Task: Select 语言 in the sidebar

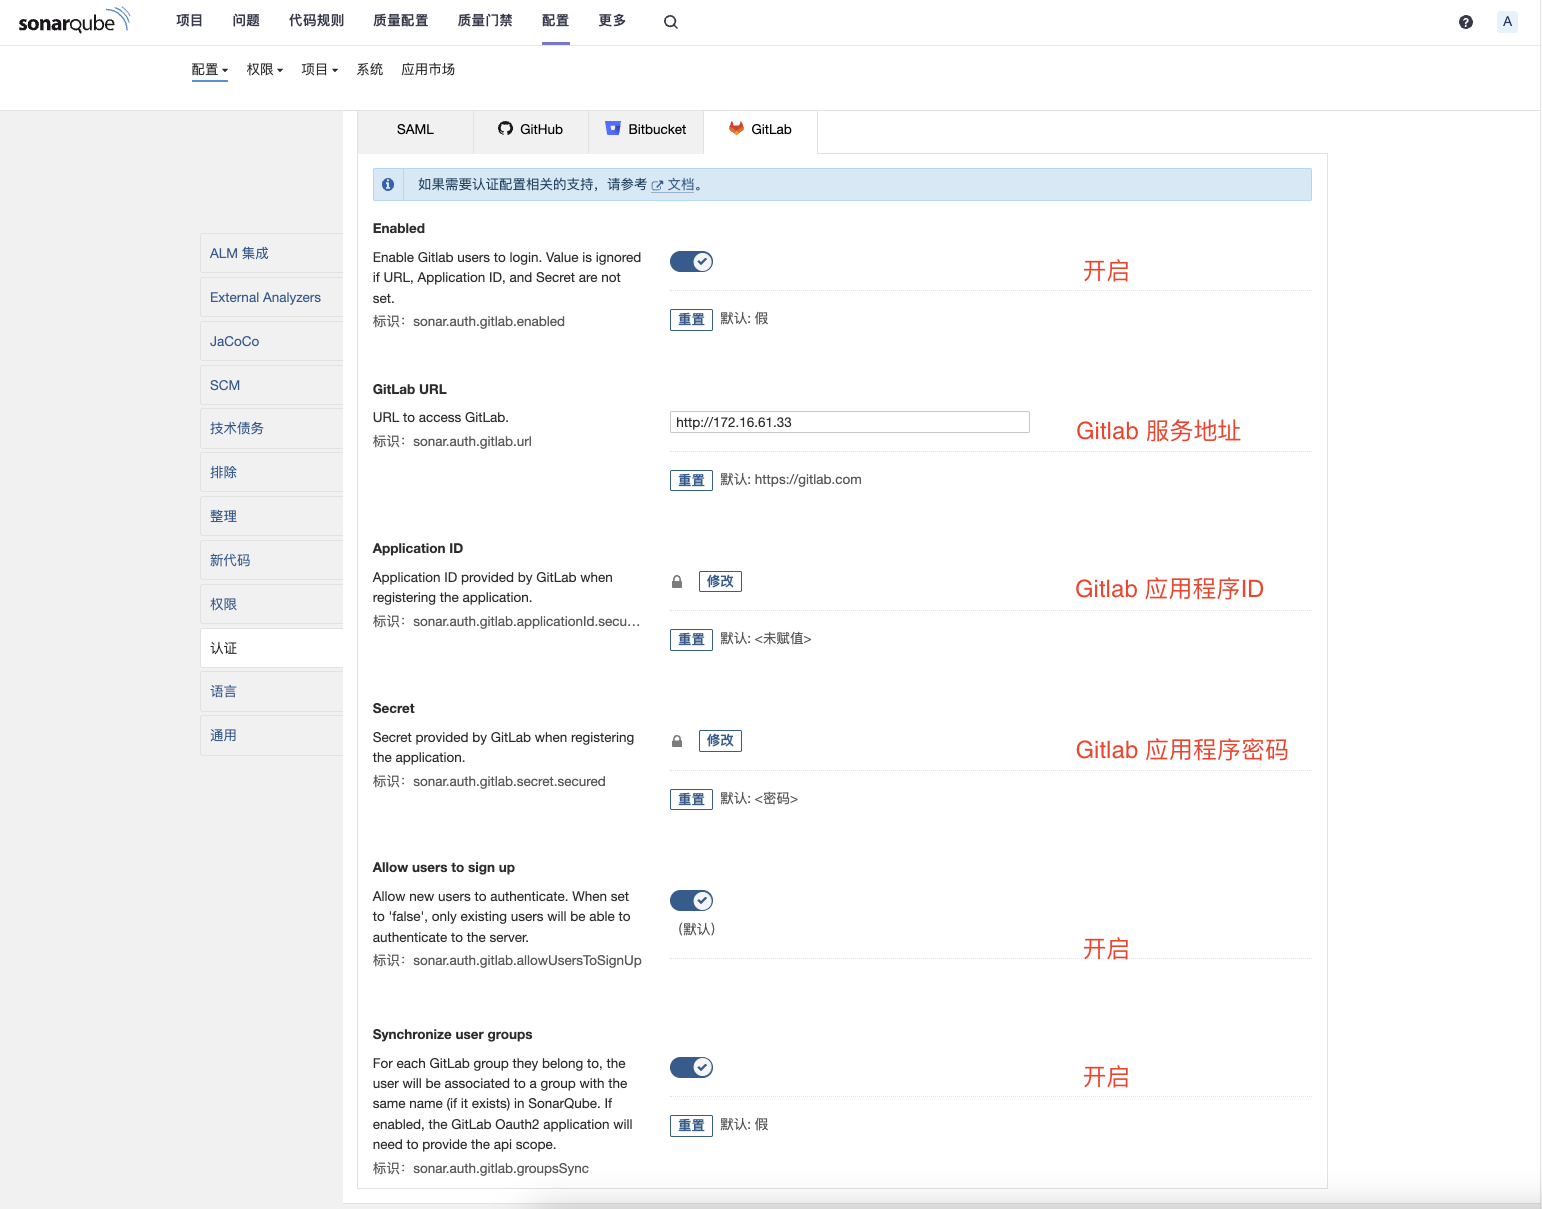Action: 272,692
